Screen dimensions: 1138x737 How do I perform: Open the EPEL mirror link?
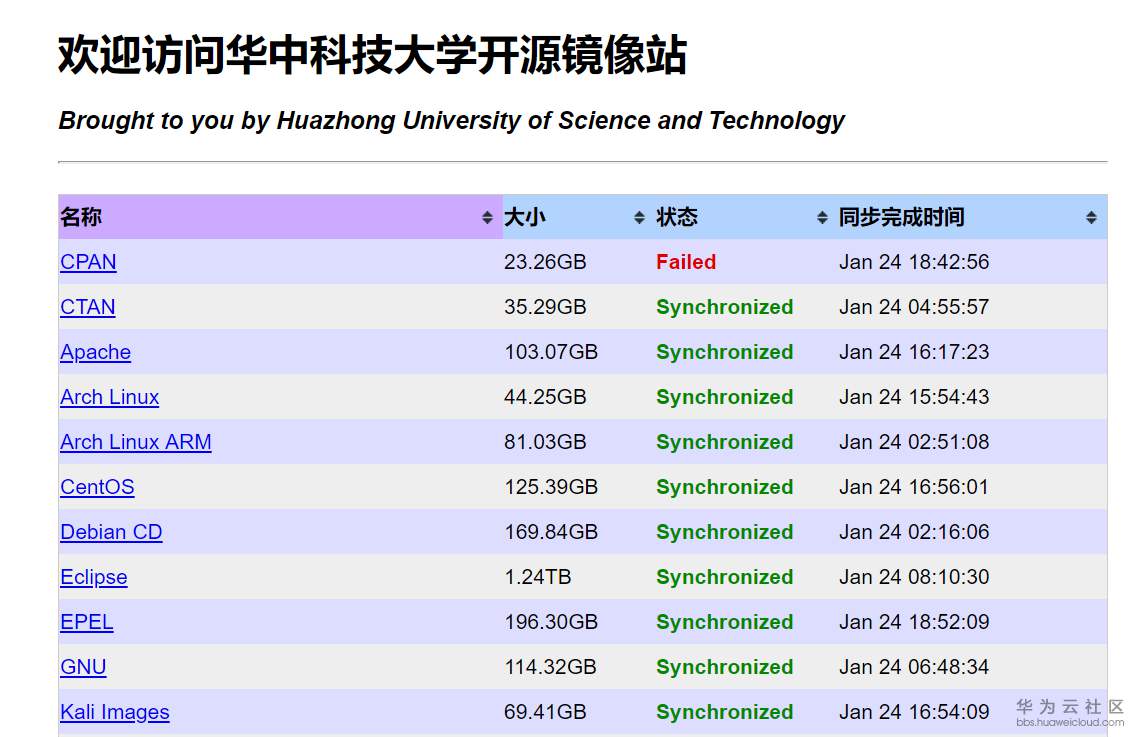pos(86,622)
